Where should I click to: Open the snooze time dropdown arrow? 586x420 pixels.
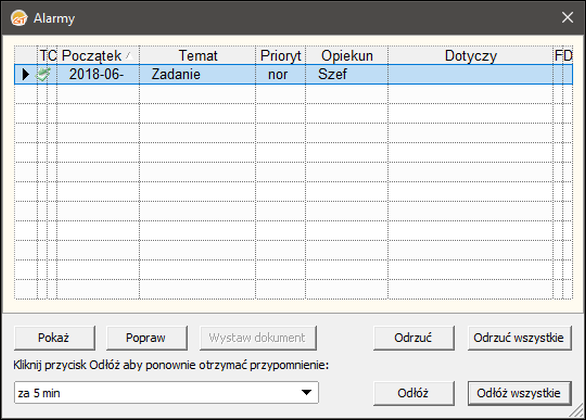pos(306,393)
